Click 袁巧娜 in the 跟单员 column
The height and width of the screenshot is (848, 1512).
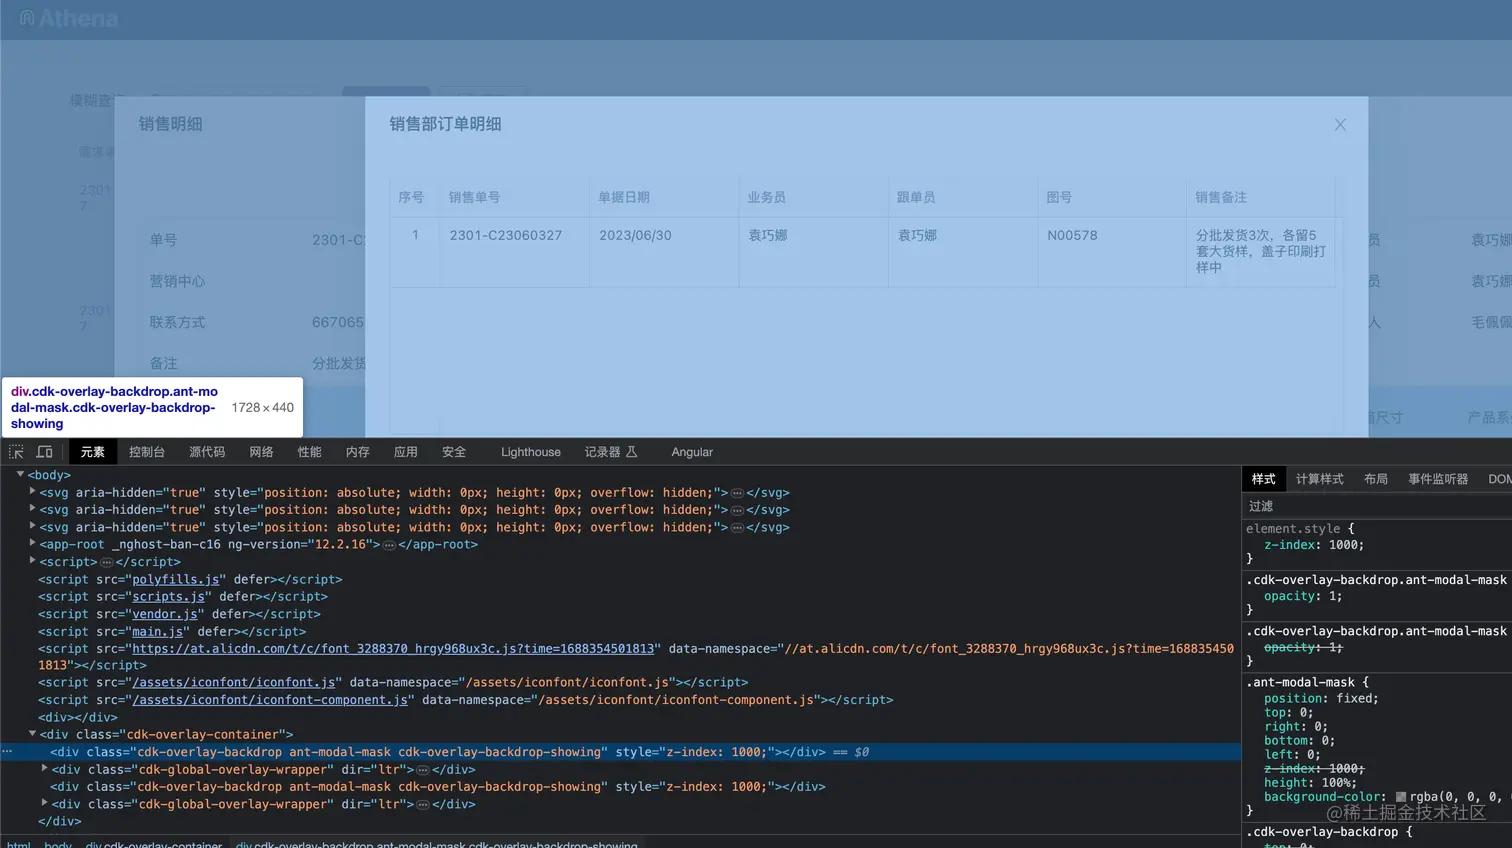coord(917,235)
